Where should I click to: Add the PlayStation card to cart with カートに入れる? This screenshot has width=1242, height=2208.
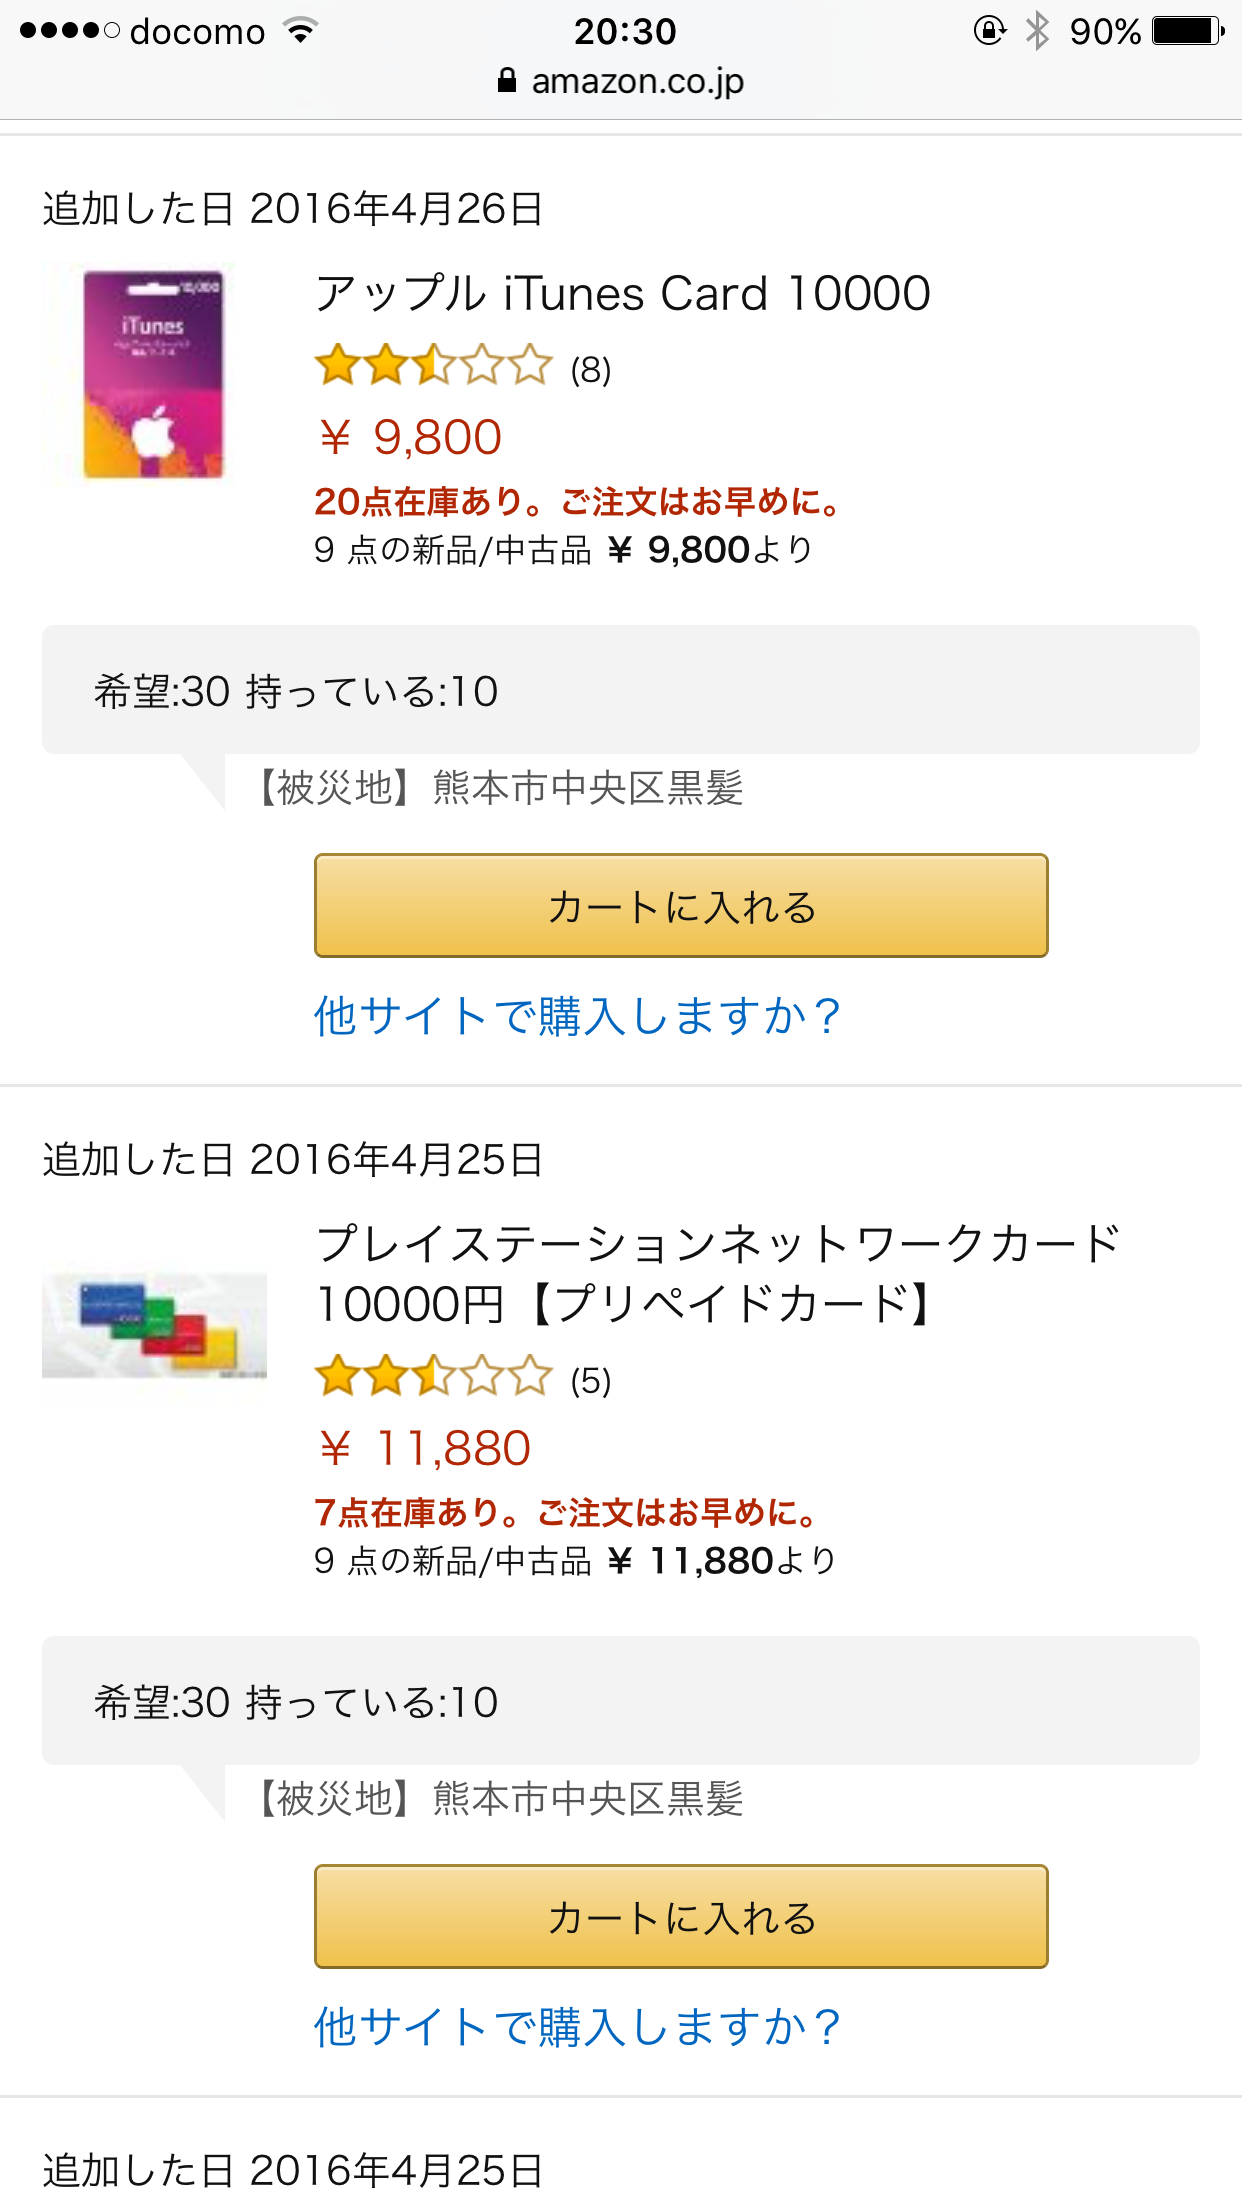tap(681, 1917)
